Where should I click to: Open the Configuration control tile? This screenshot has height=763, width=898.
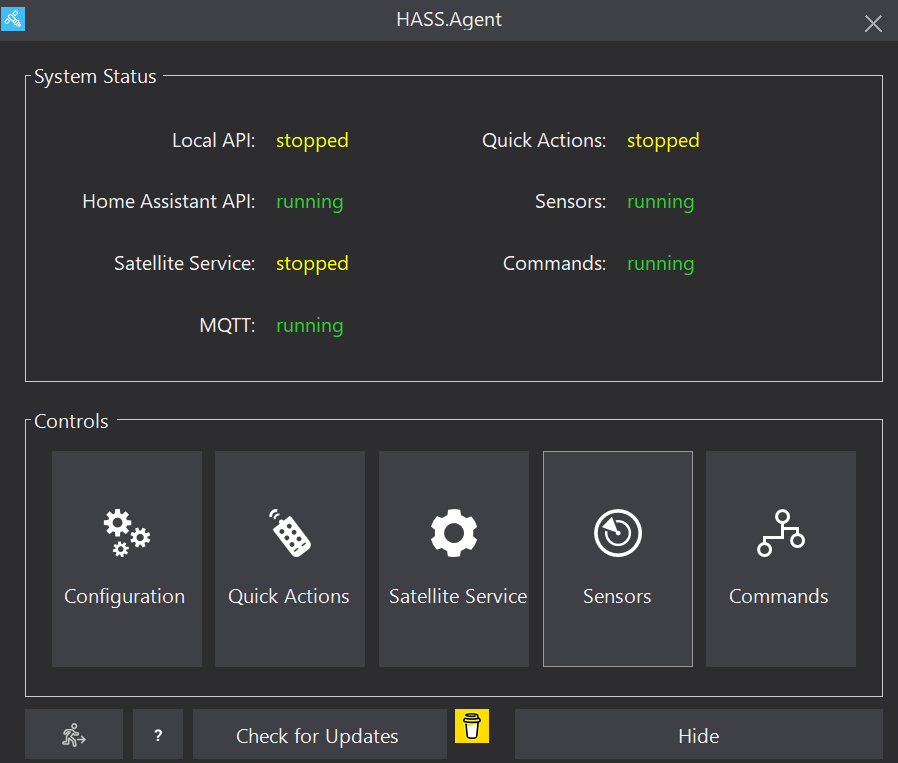pos(127,559)
